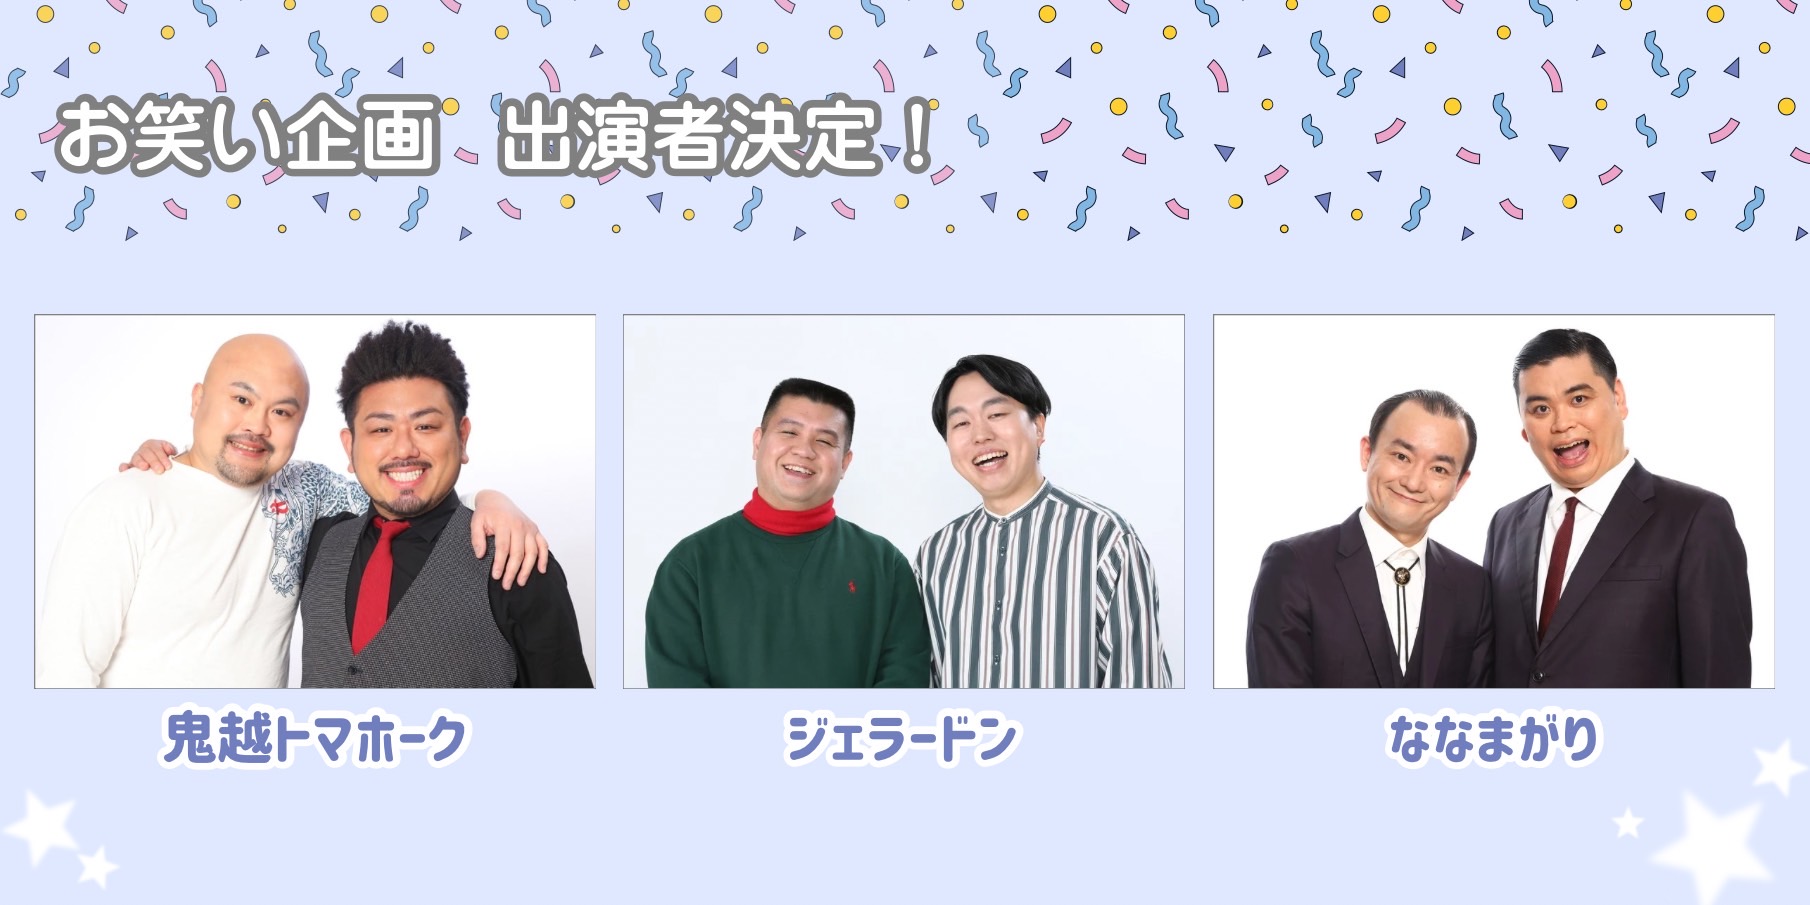Click the small white star beside bottom-left star
Screen dimensions: 1810x905
[98, 867]
